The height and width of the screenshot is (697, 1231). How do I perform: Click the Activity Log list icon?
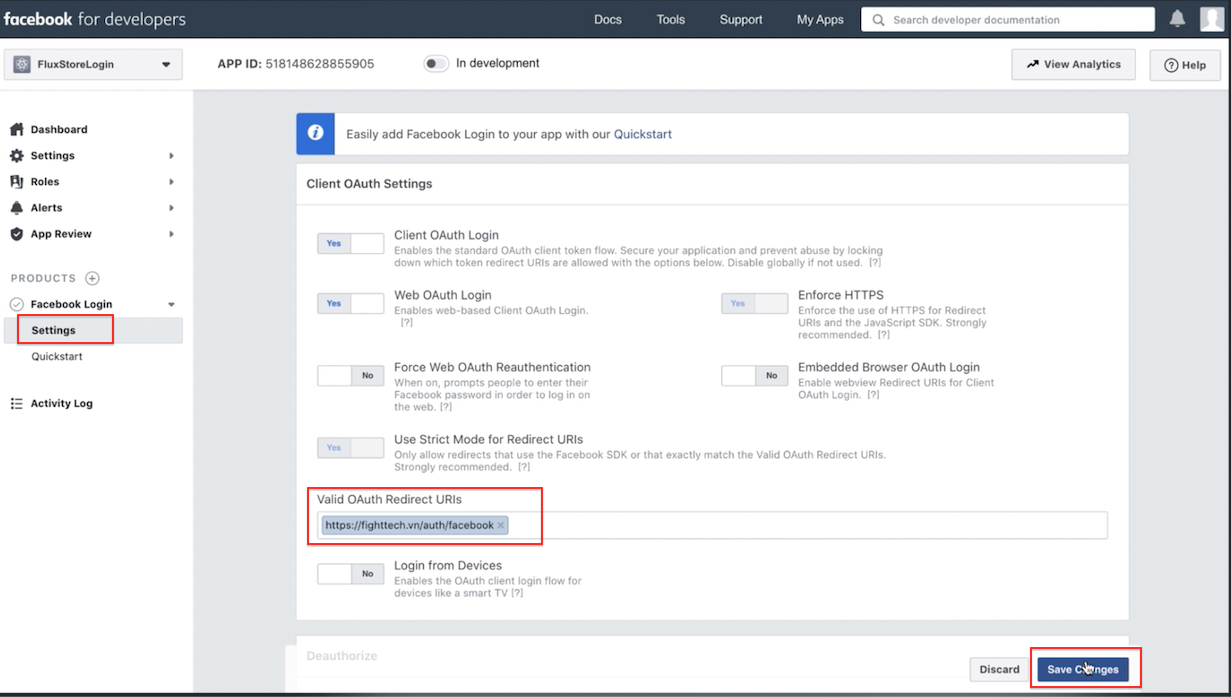(16, 403)
